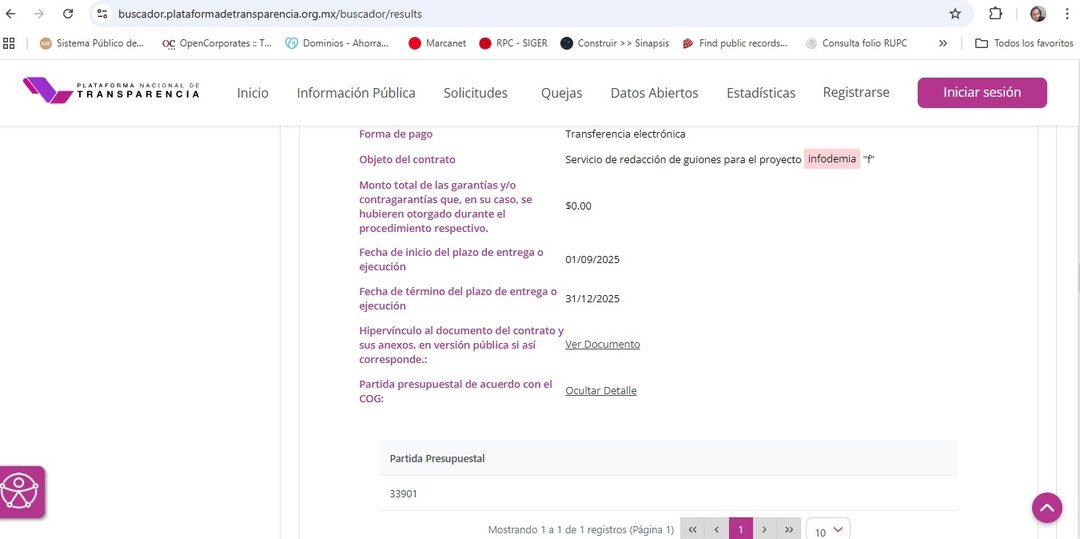Open the OpenCorporates bookmark

pos(217,43)
